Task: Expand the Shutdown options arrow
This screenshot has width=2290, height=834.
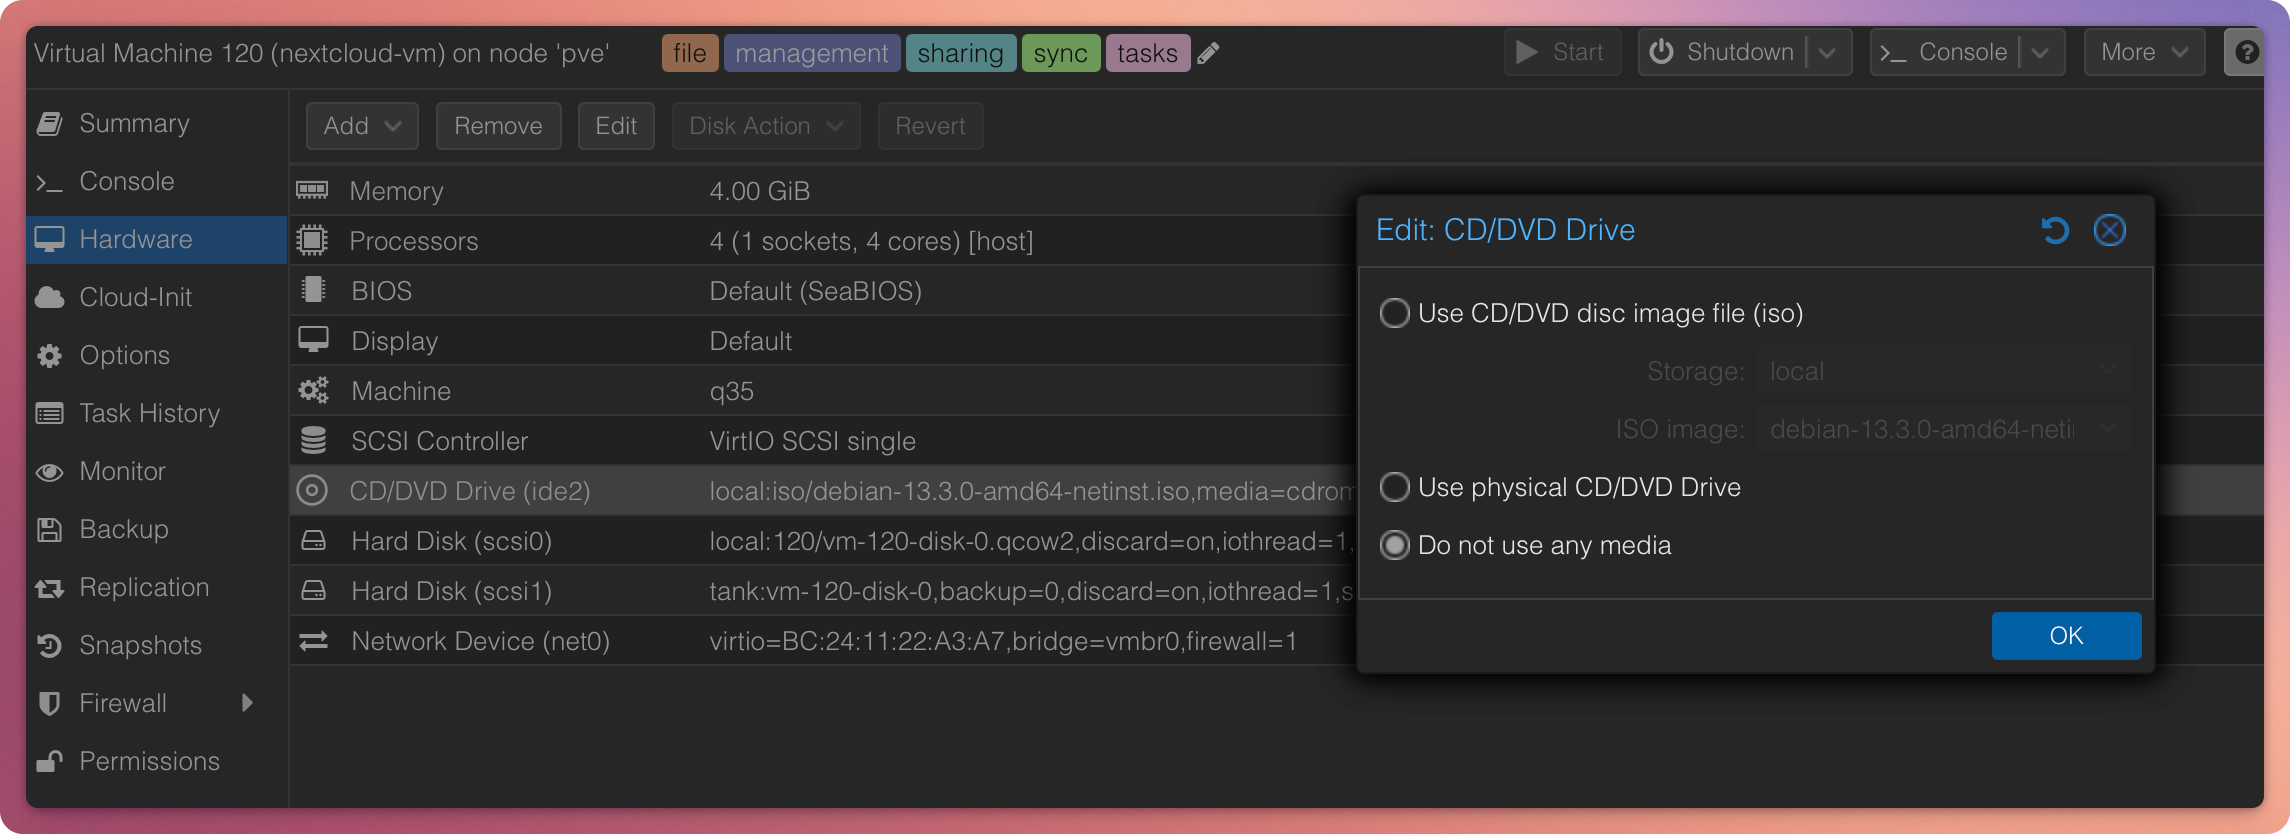Action: click(x=1828, y=52)
